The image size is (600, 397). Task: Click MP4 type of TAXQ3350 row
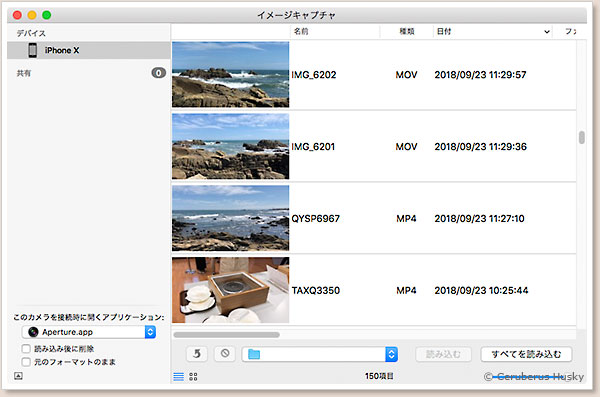[406, 291]
